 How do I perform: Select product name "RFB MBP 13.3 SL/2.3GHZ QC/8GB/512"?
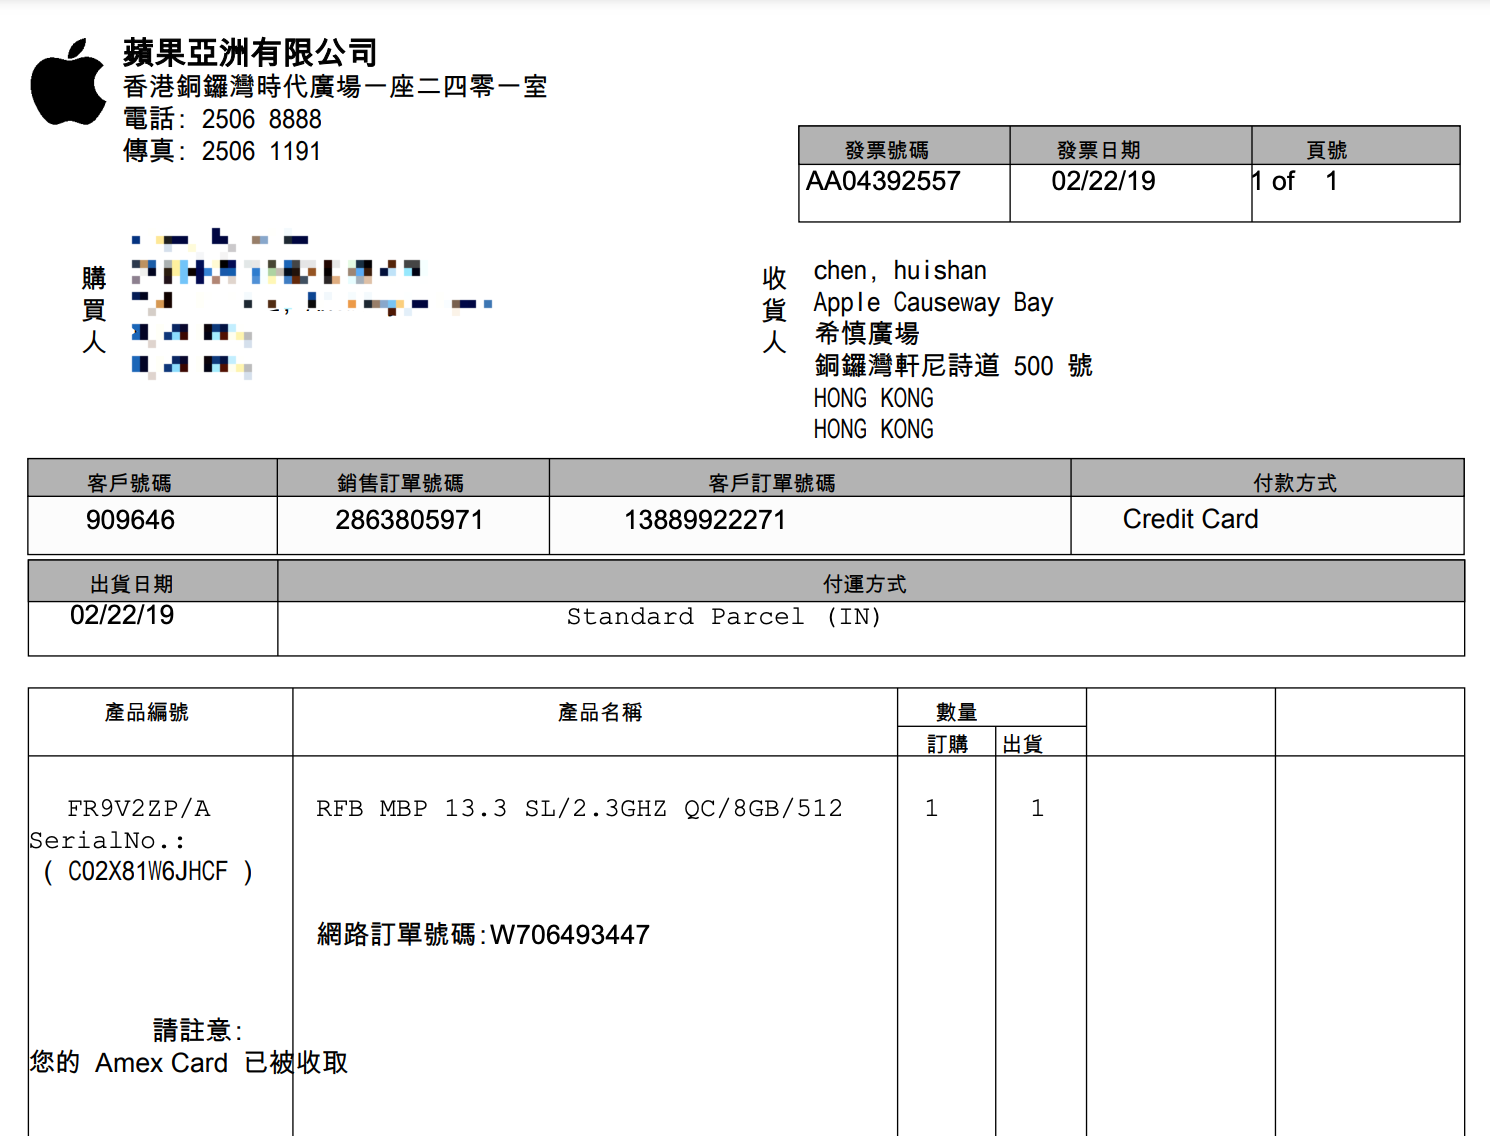[579, 808]
